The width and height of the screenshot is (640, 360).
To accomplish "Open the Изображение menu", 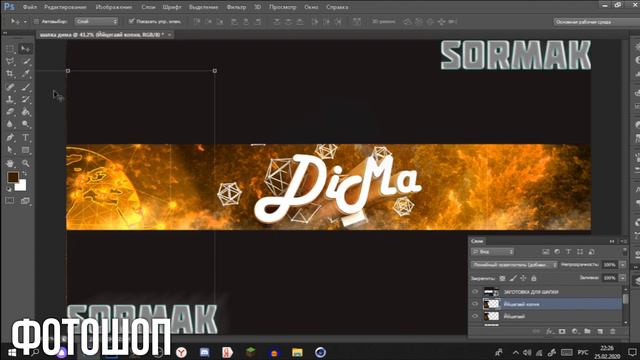I will point(113,7).
